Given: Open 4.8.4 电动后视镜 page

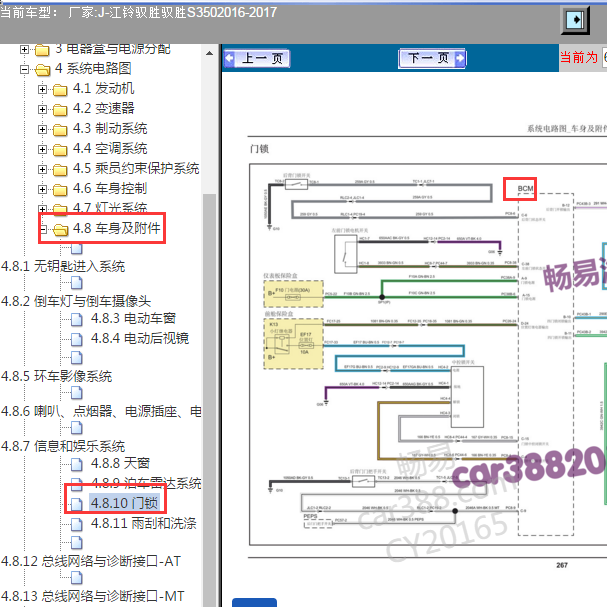Looking at the screenshot, I should tap(140, 338).
